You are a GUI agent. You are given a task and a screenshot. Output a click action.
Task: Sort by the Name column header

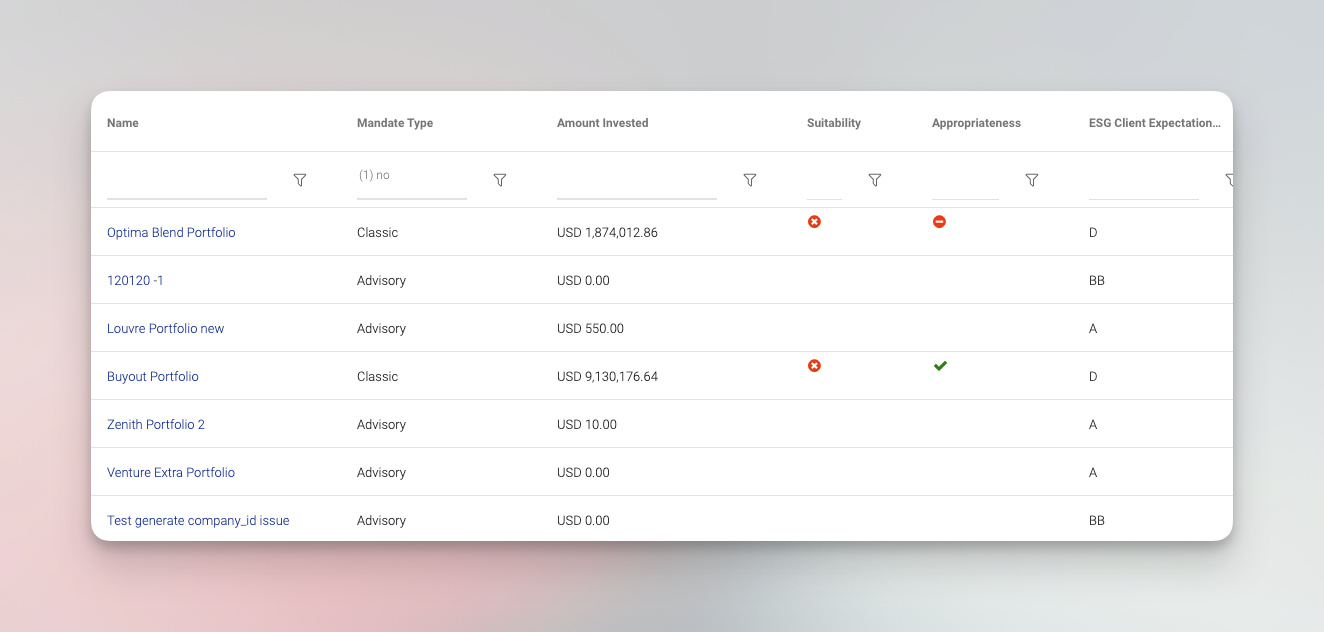(123, 123)
